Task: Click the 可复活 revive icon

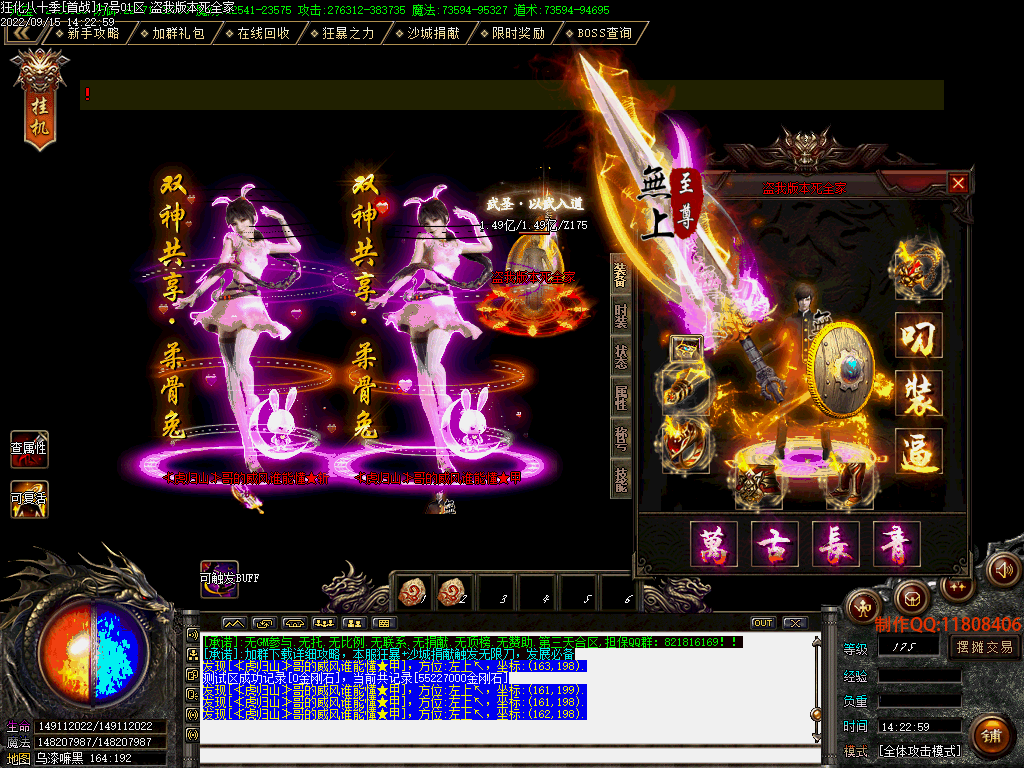Action: point(29,498)
